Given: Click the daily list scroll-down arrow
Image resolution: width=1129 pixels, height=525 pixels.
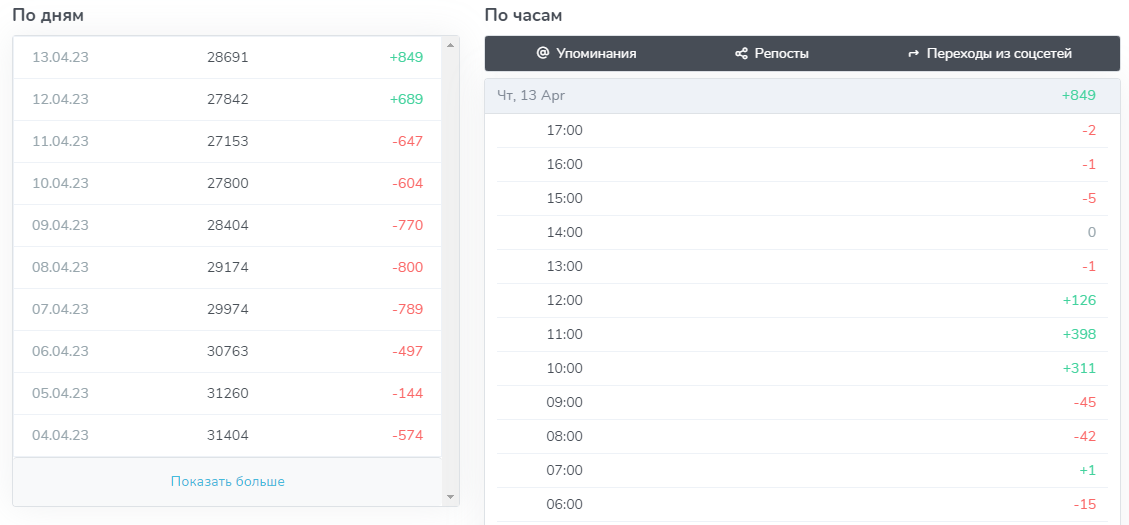Looking at the screenshot, I should click(x=451, y=497).
